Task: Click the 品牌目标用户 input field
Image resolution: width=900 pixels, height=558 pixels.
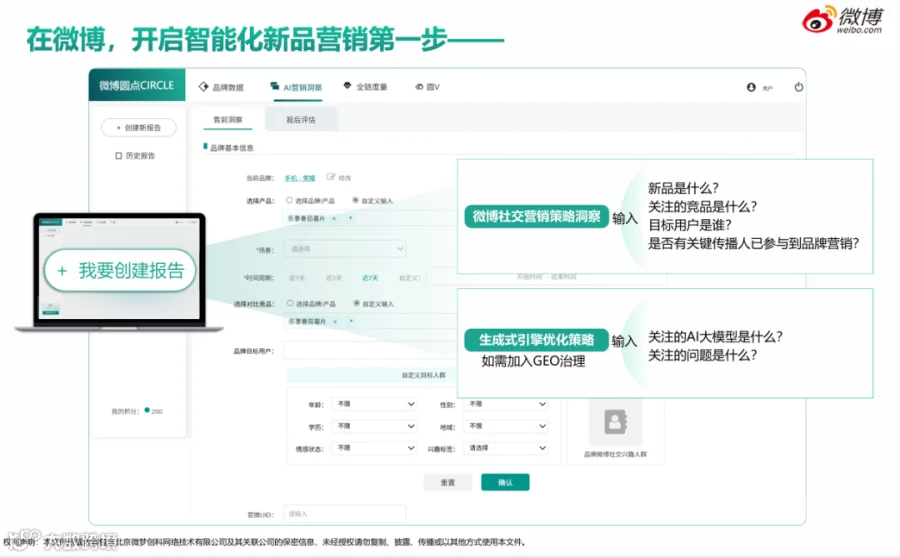Action: click(x=370, y=351)
